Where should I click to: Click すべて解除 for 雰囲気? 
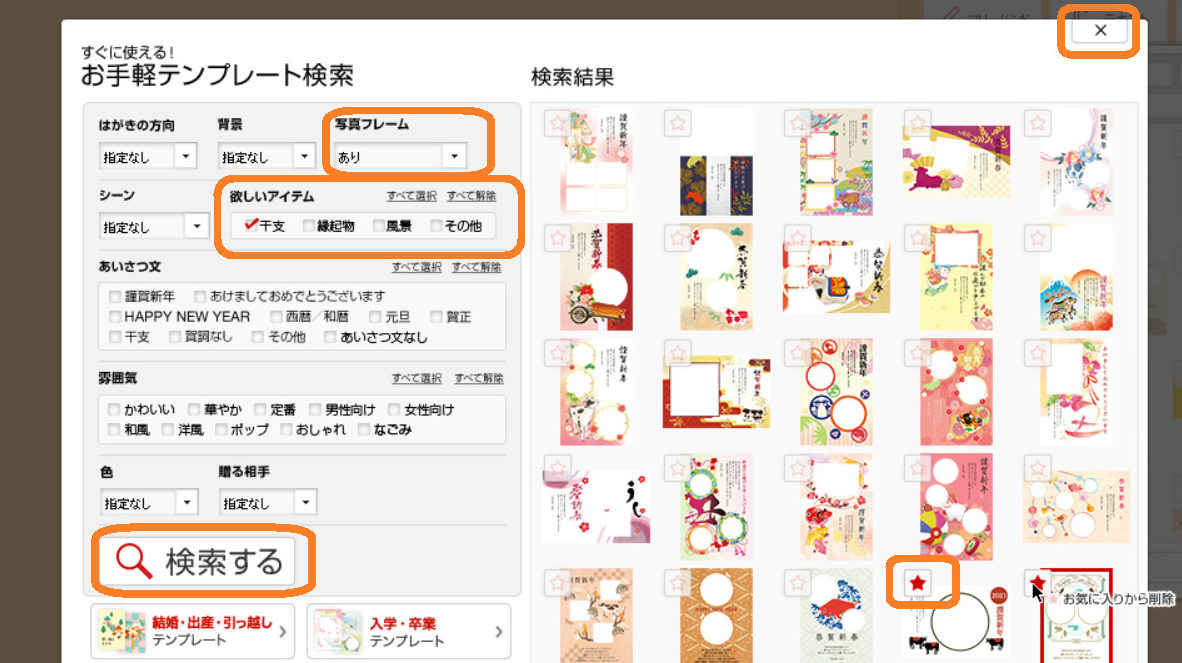pyautogui.click(x=479, y=378)
